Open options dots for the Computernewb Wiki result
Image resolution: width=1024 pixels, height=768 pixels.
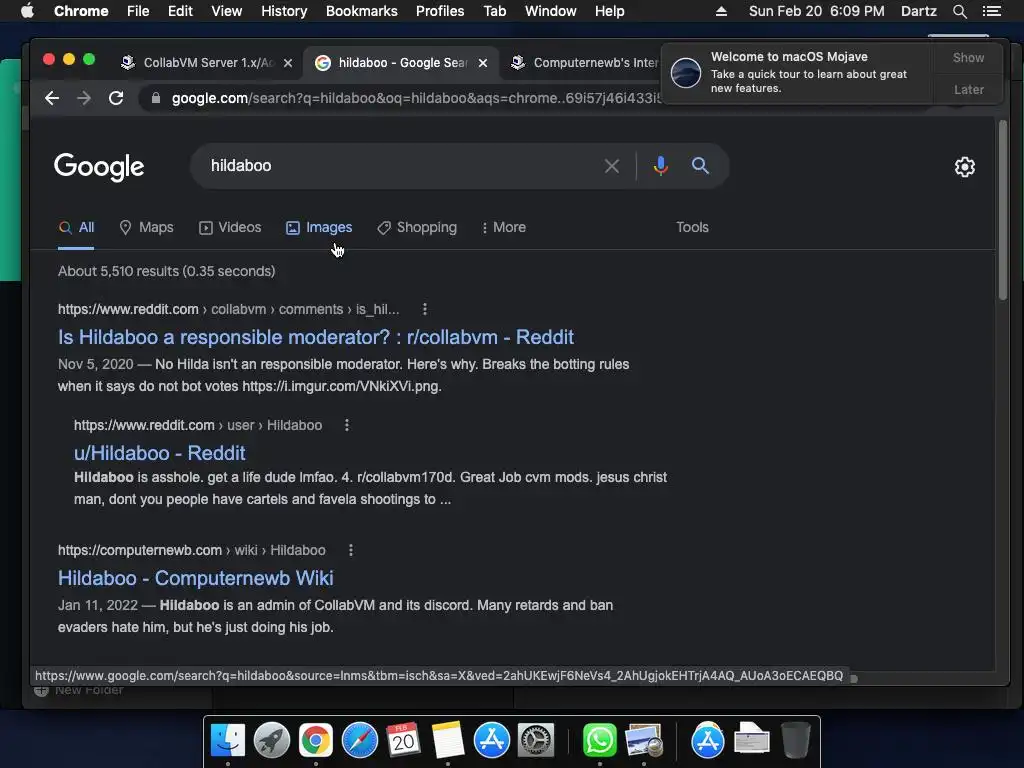point(351,550)
